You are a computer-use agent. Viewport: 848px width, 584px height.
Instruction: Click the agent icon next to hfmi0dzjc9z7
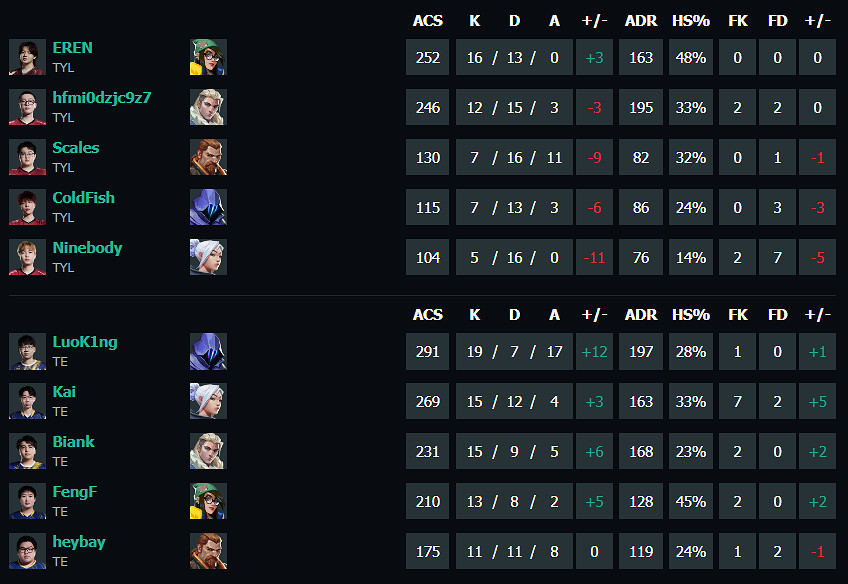(x=208, y=107)
